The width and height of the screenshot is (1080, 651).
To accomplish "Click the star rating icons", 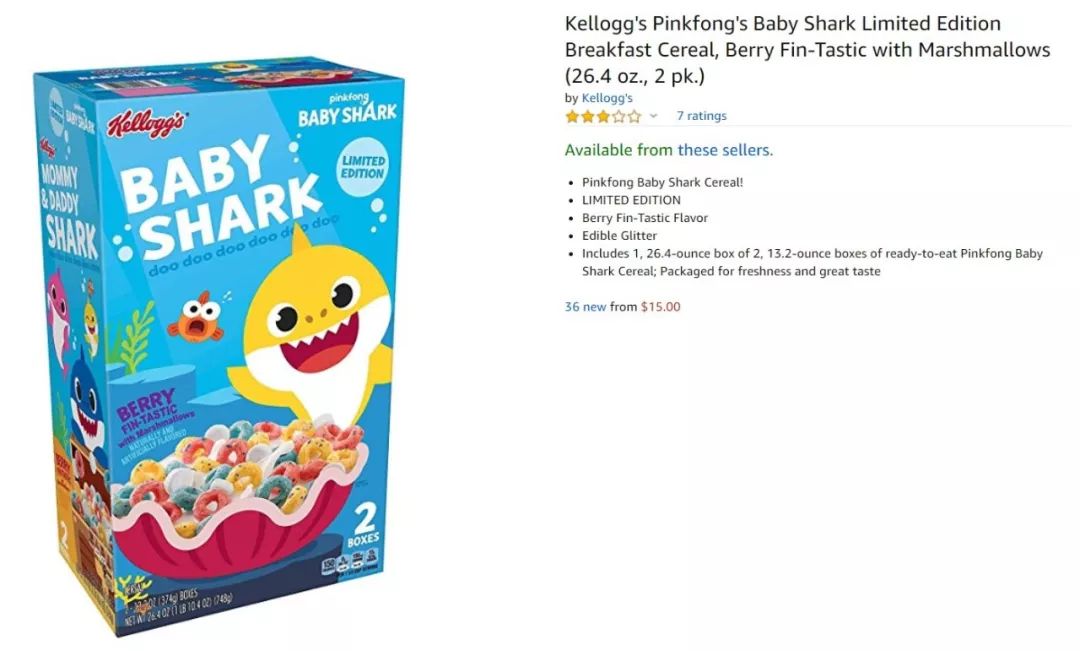I will [603, 116].
